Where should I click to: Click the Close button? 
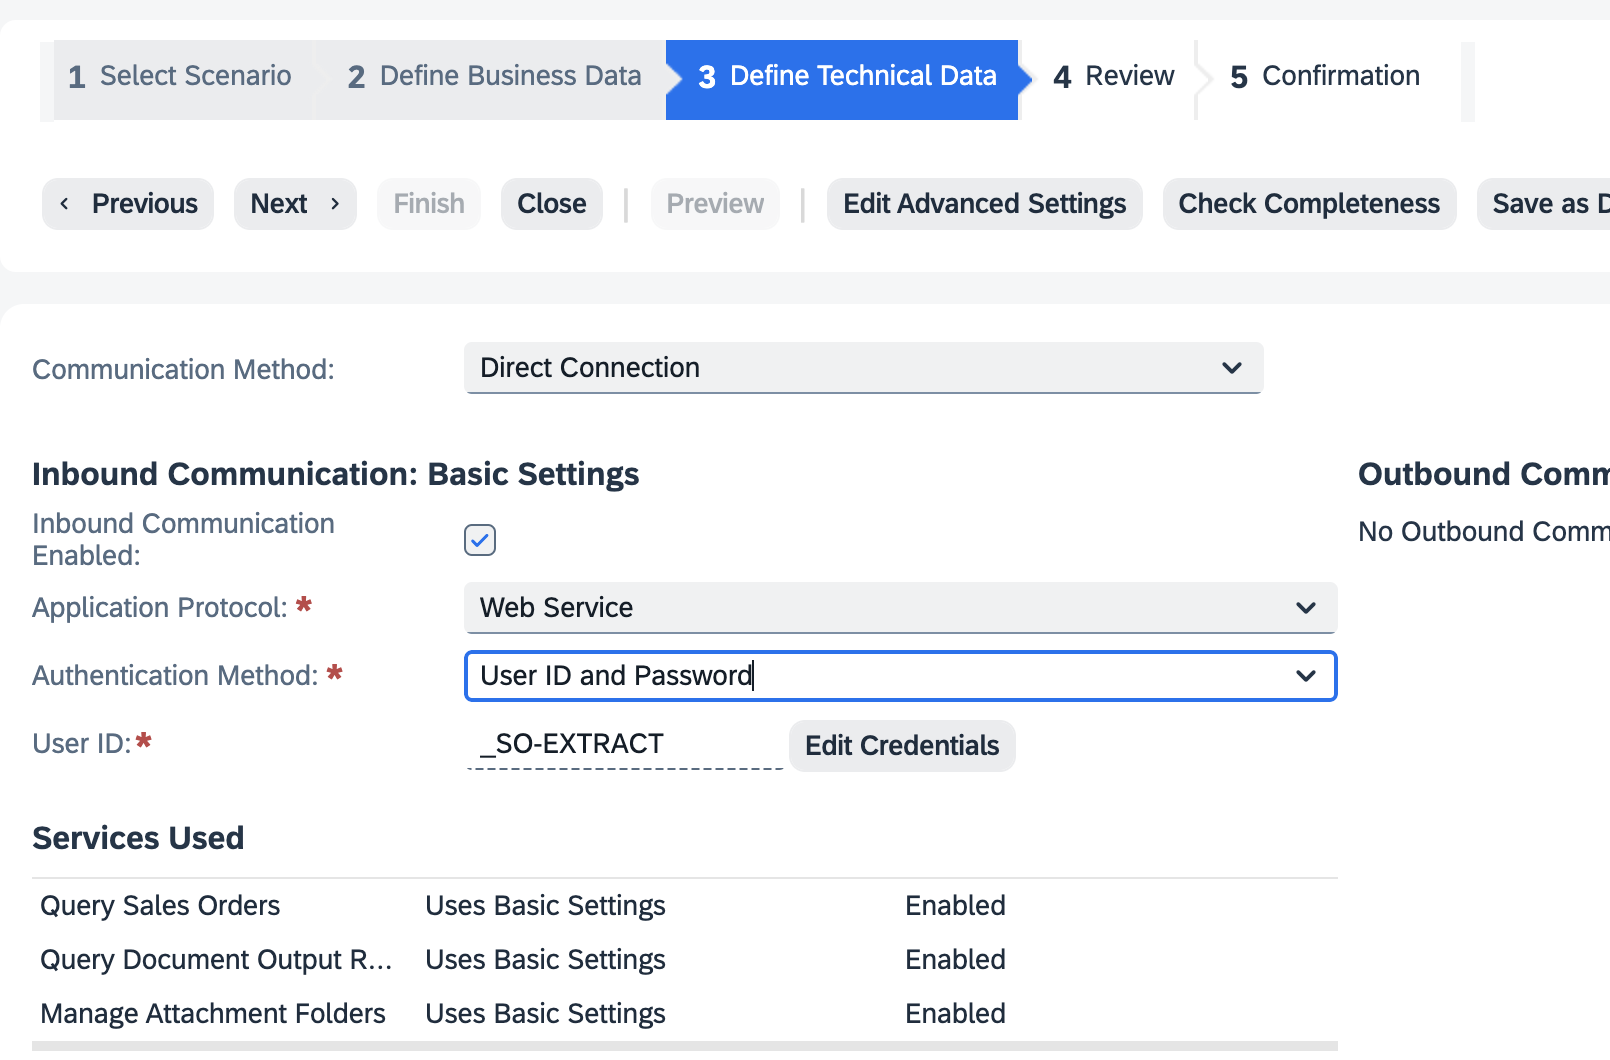[x=551, y=204]
